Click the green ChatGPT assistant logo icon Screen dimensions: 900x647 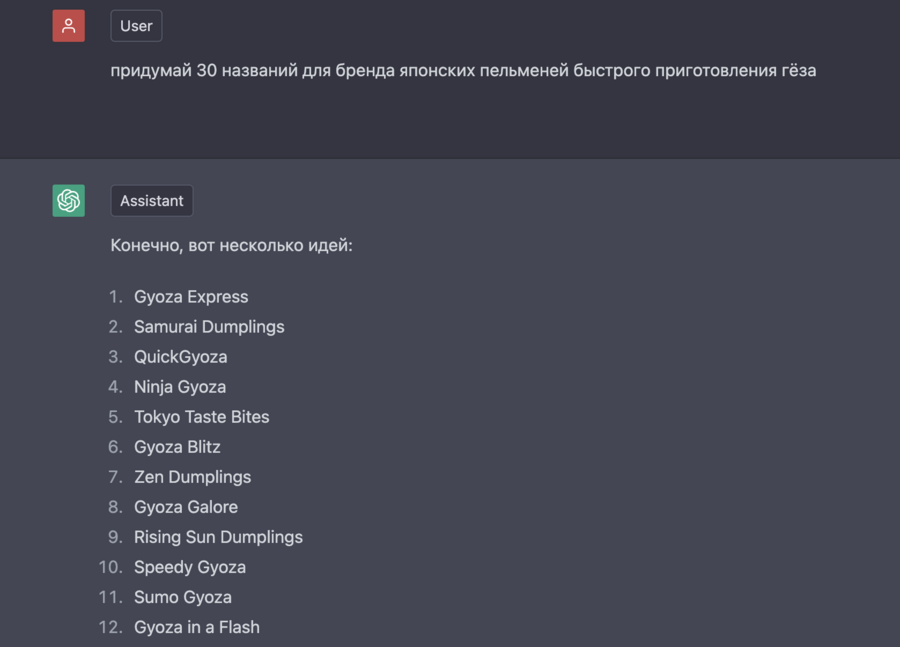pyautogui.click(x=68, y=201)
